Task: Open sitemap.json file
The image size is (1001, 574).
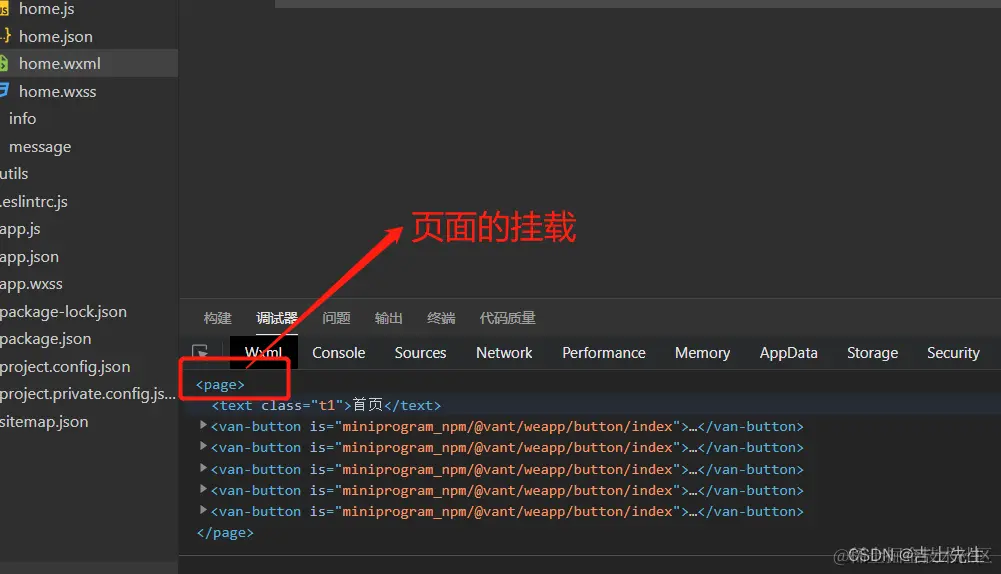Action: click(x=44, y=422)
